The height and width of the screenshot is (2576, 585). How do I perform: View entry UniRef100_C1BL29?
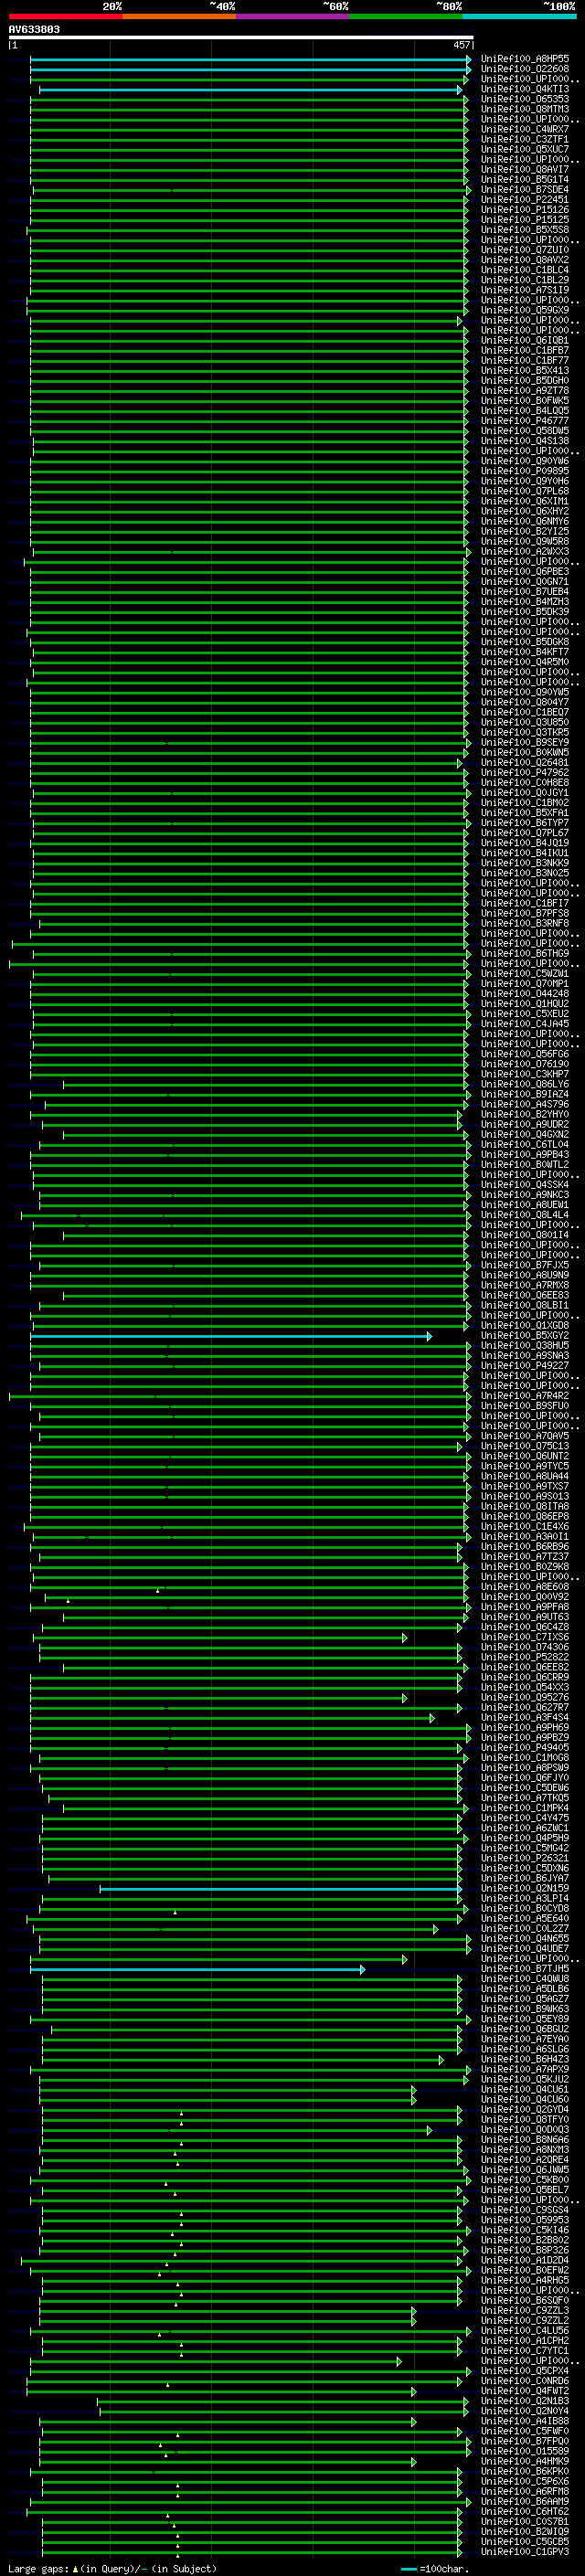pos(524,280)
